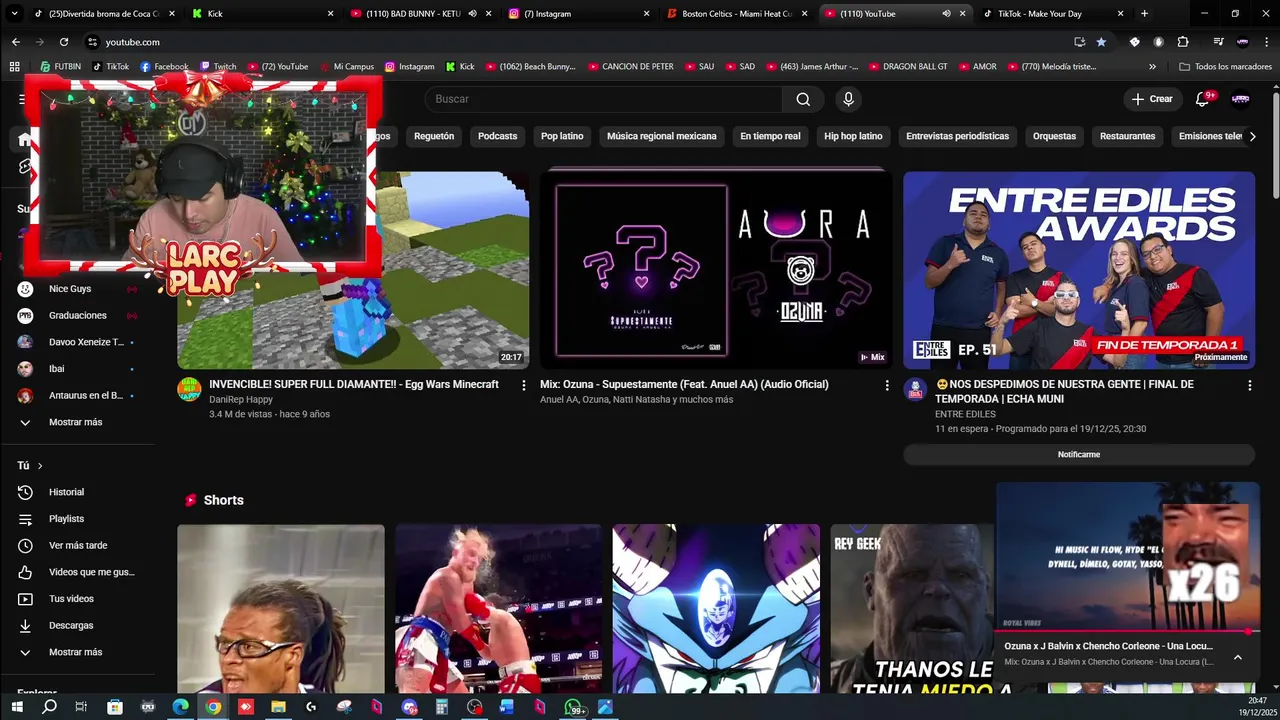Open Playlists in the sidebar
Image resolution: width=1280 pixels, height=720 pixels.
(67, 519)
